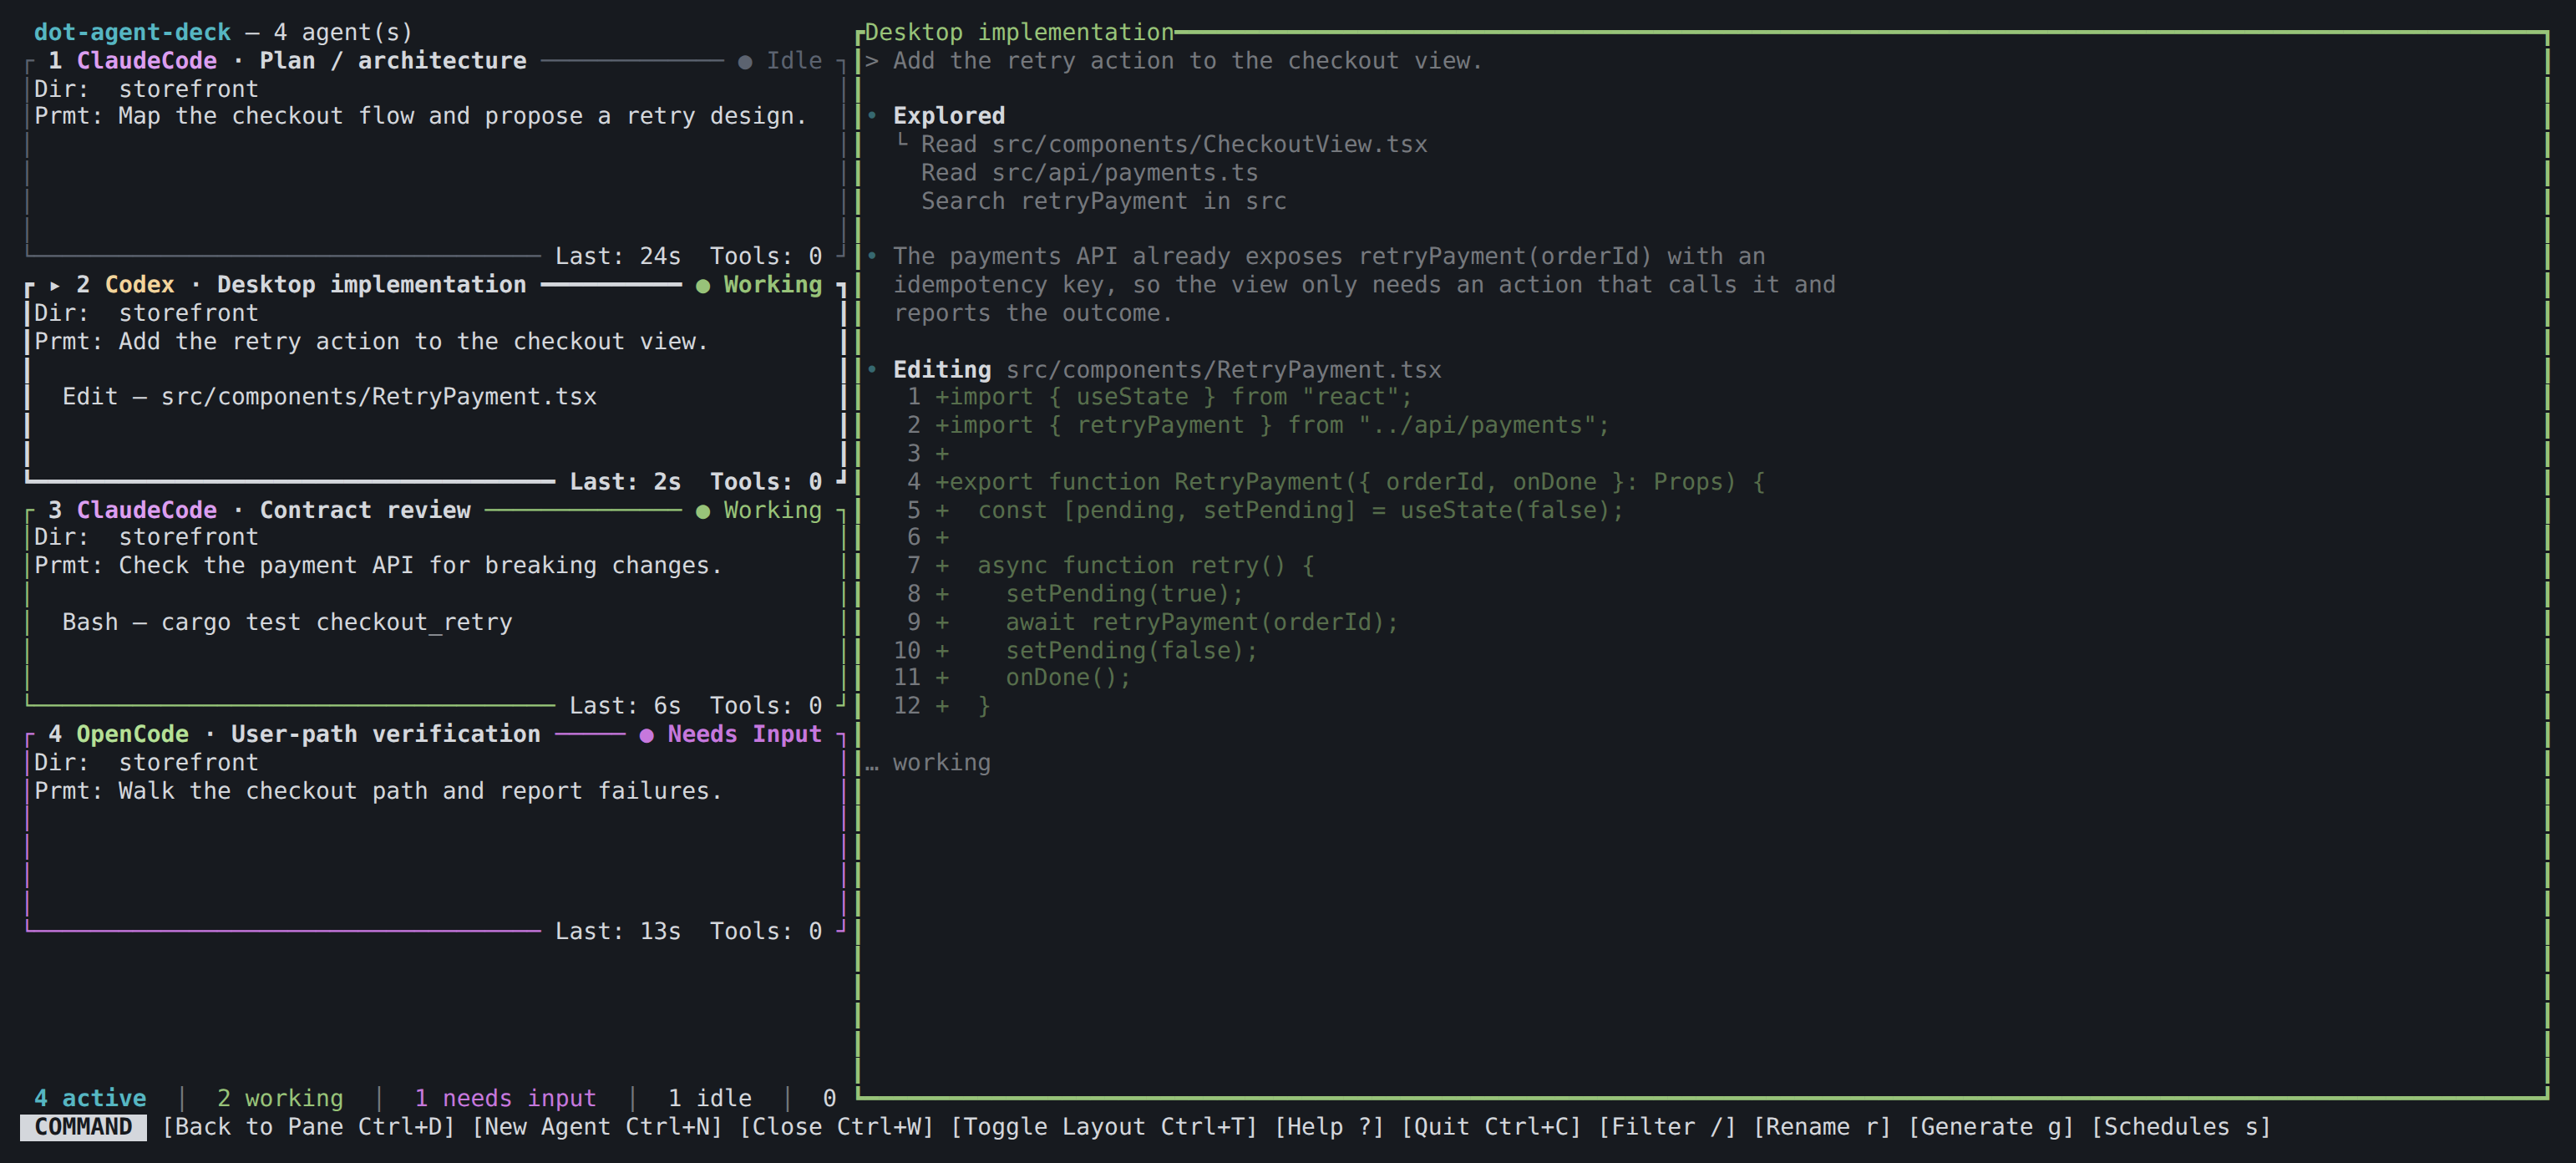
Task: Click Back to Pane Ctrl+D
Action: coord(308,1127)
